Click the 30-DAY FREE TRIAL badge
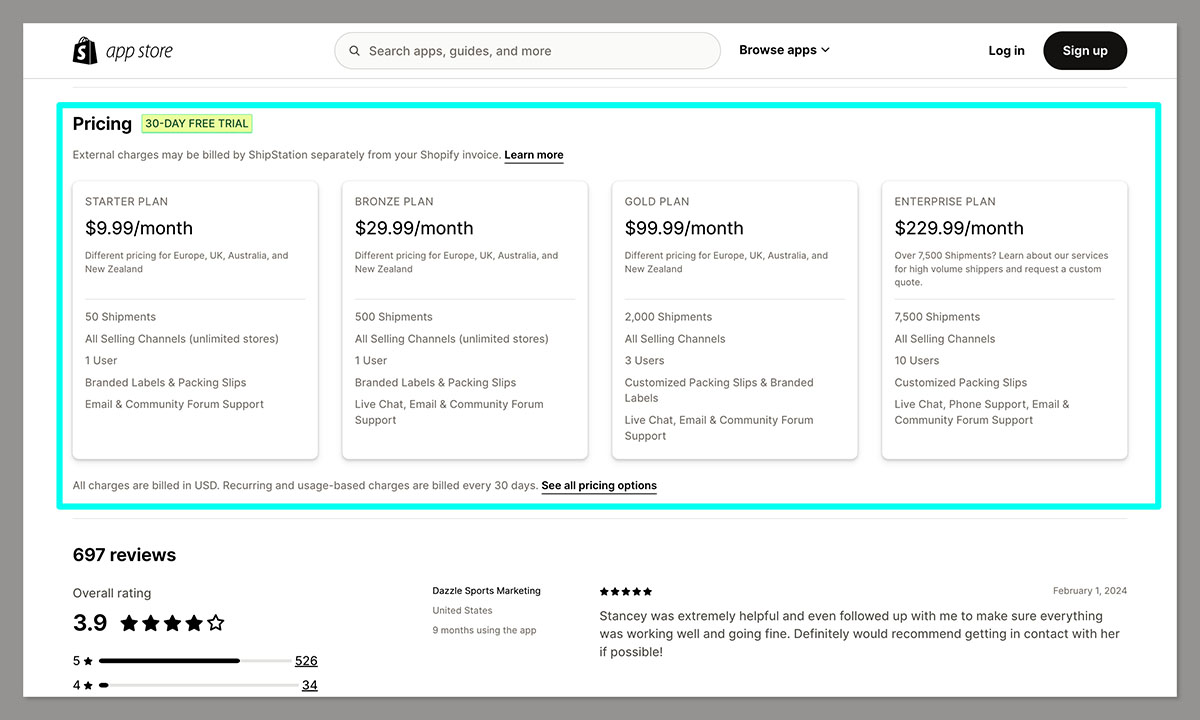Viewport: 1200px width, 720px height. click(196, 123)
